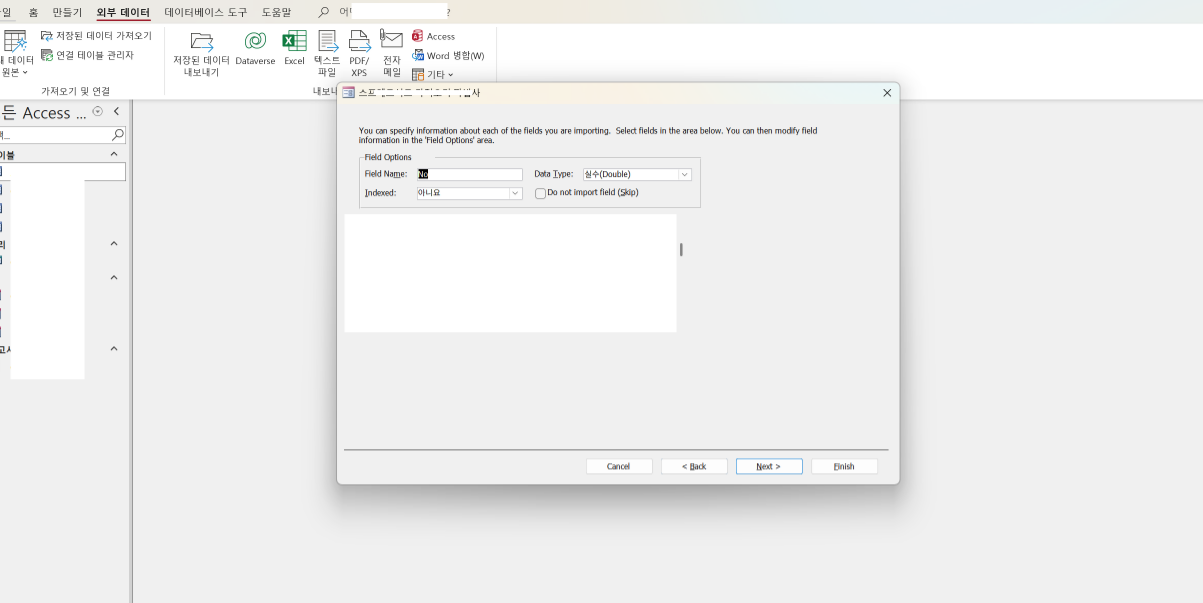Viewport: 1203px width, 603px height.
Task: Open the Data Type dropdown
Action: (x=685, y=174)
